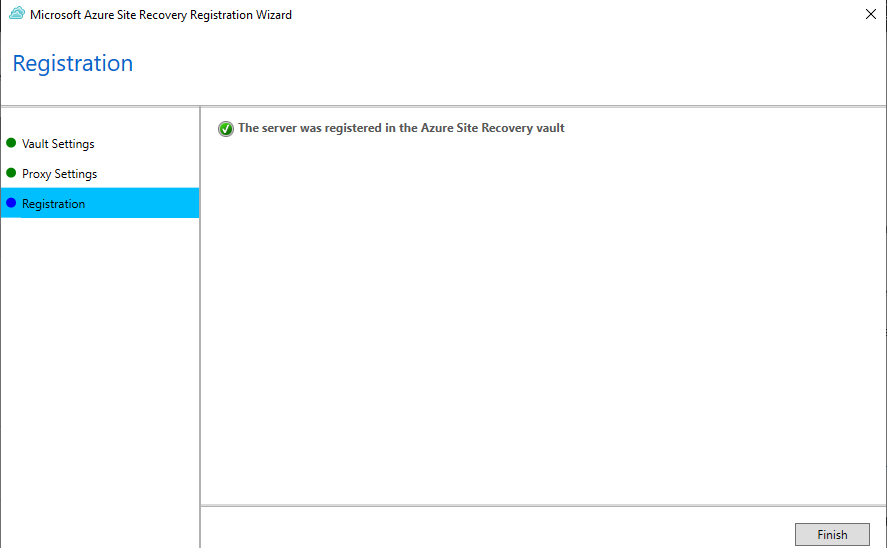Select the Proxy Settings step
The width and height of the screenshot is (887, 548).
click(x=59, y=174)
